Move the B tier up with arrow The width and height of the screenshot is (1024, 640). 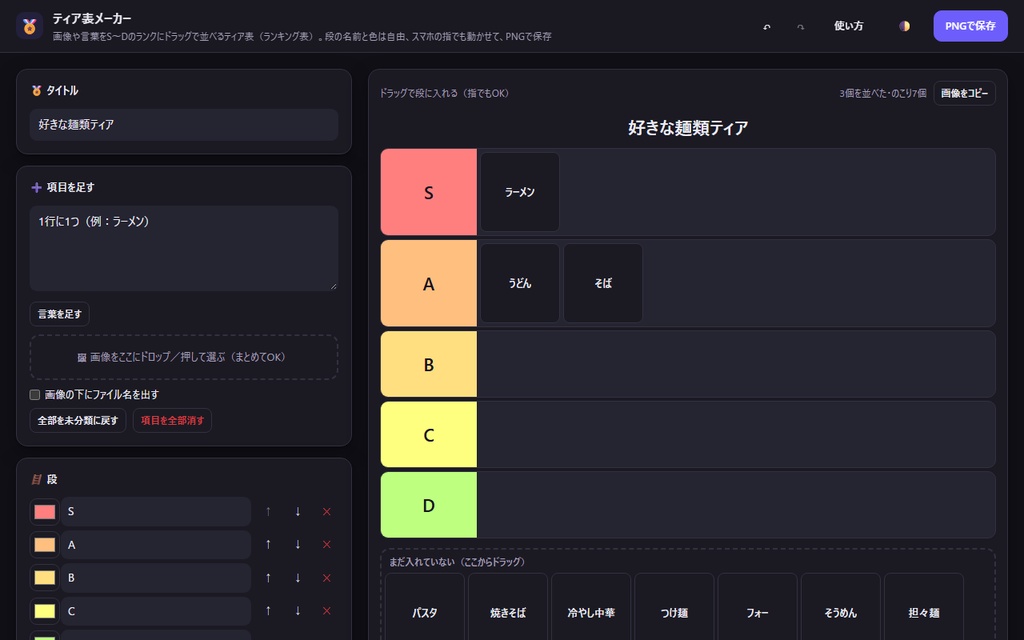[x=268, y=578]
